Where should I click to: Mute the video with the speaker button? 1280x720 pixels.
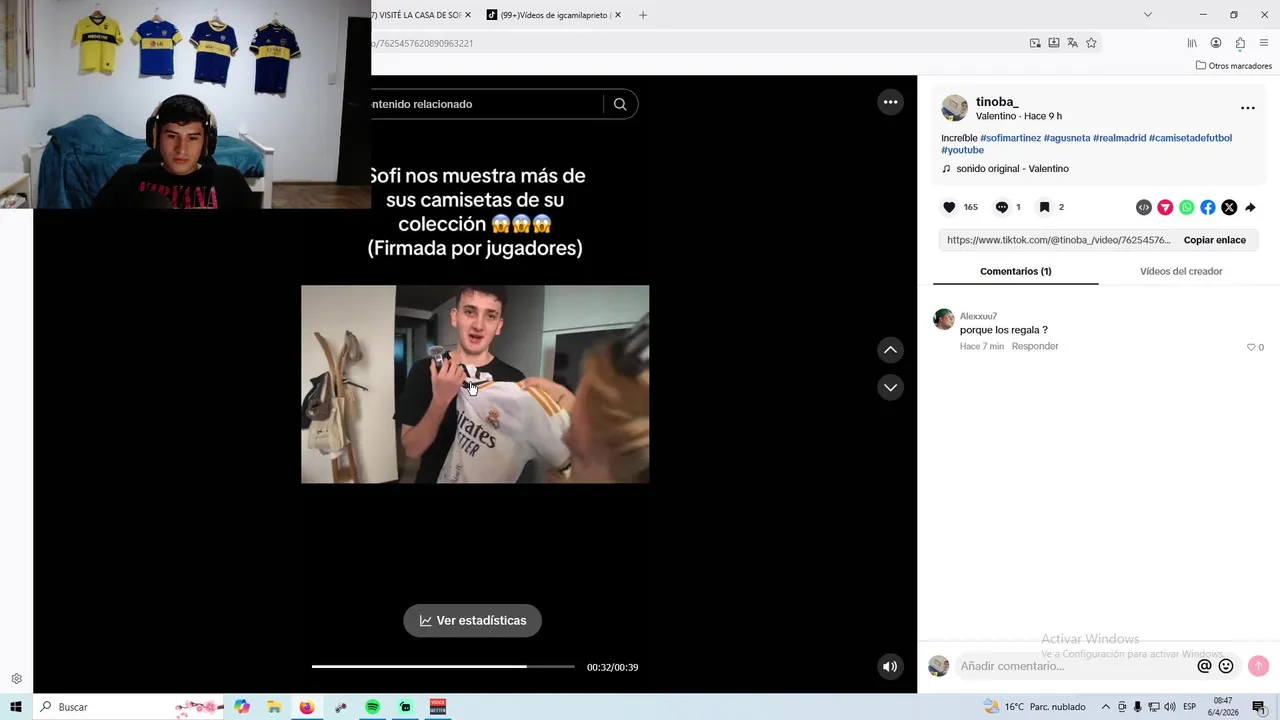click(889, 667)
